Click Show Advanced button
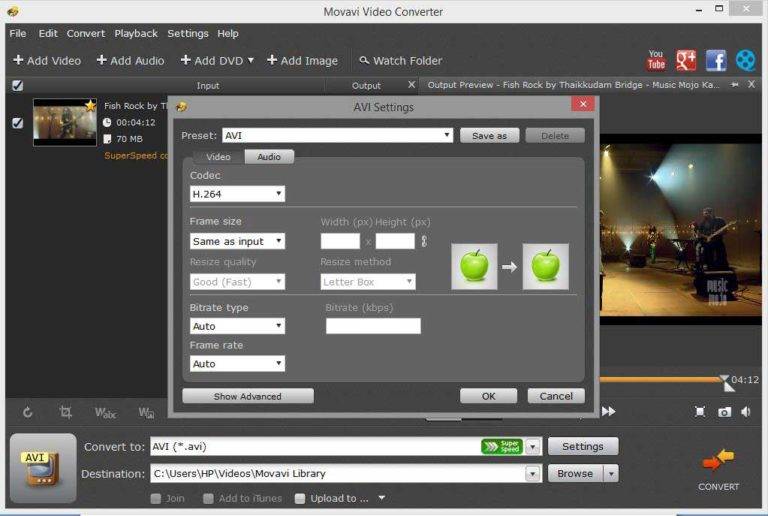This screenshot has width=768, height=516. click(x=248, y=396)
